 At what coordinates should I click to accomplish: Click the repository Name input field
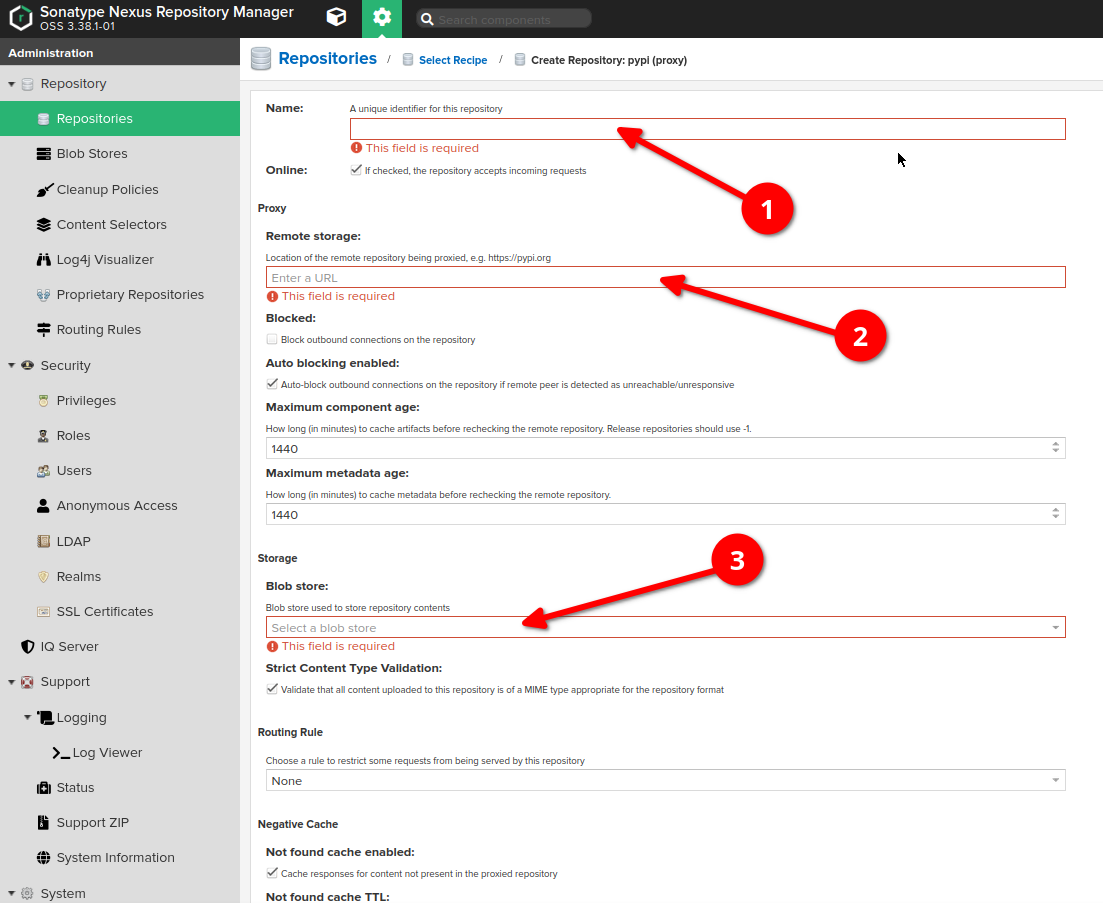pos(708,129)
